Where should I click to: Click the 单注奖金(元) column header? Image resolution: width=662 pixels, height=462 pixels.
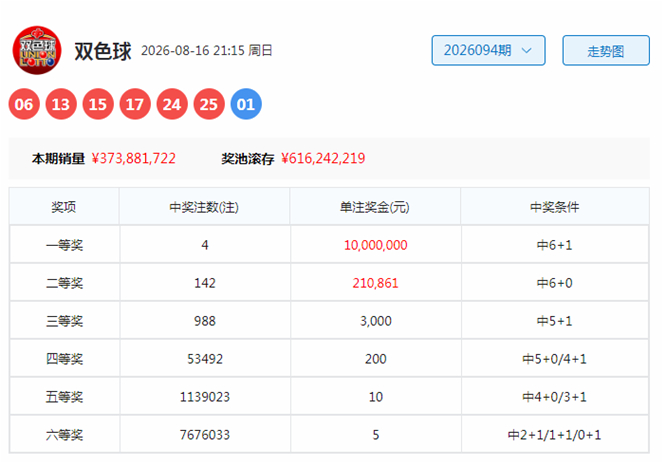(375, 207)
